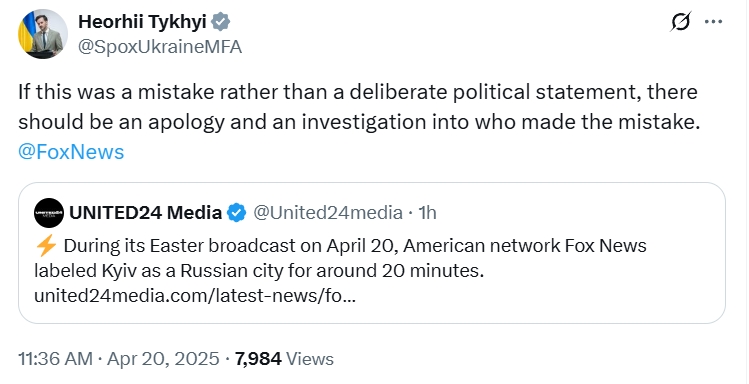Open the @United24media handle in quoted post

coord(327,213)
